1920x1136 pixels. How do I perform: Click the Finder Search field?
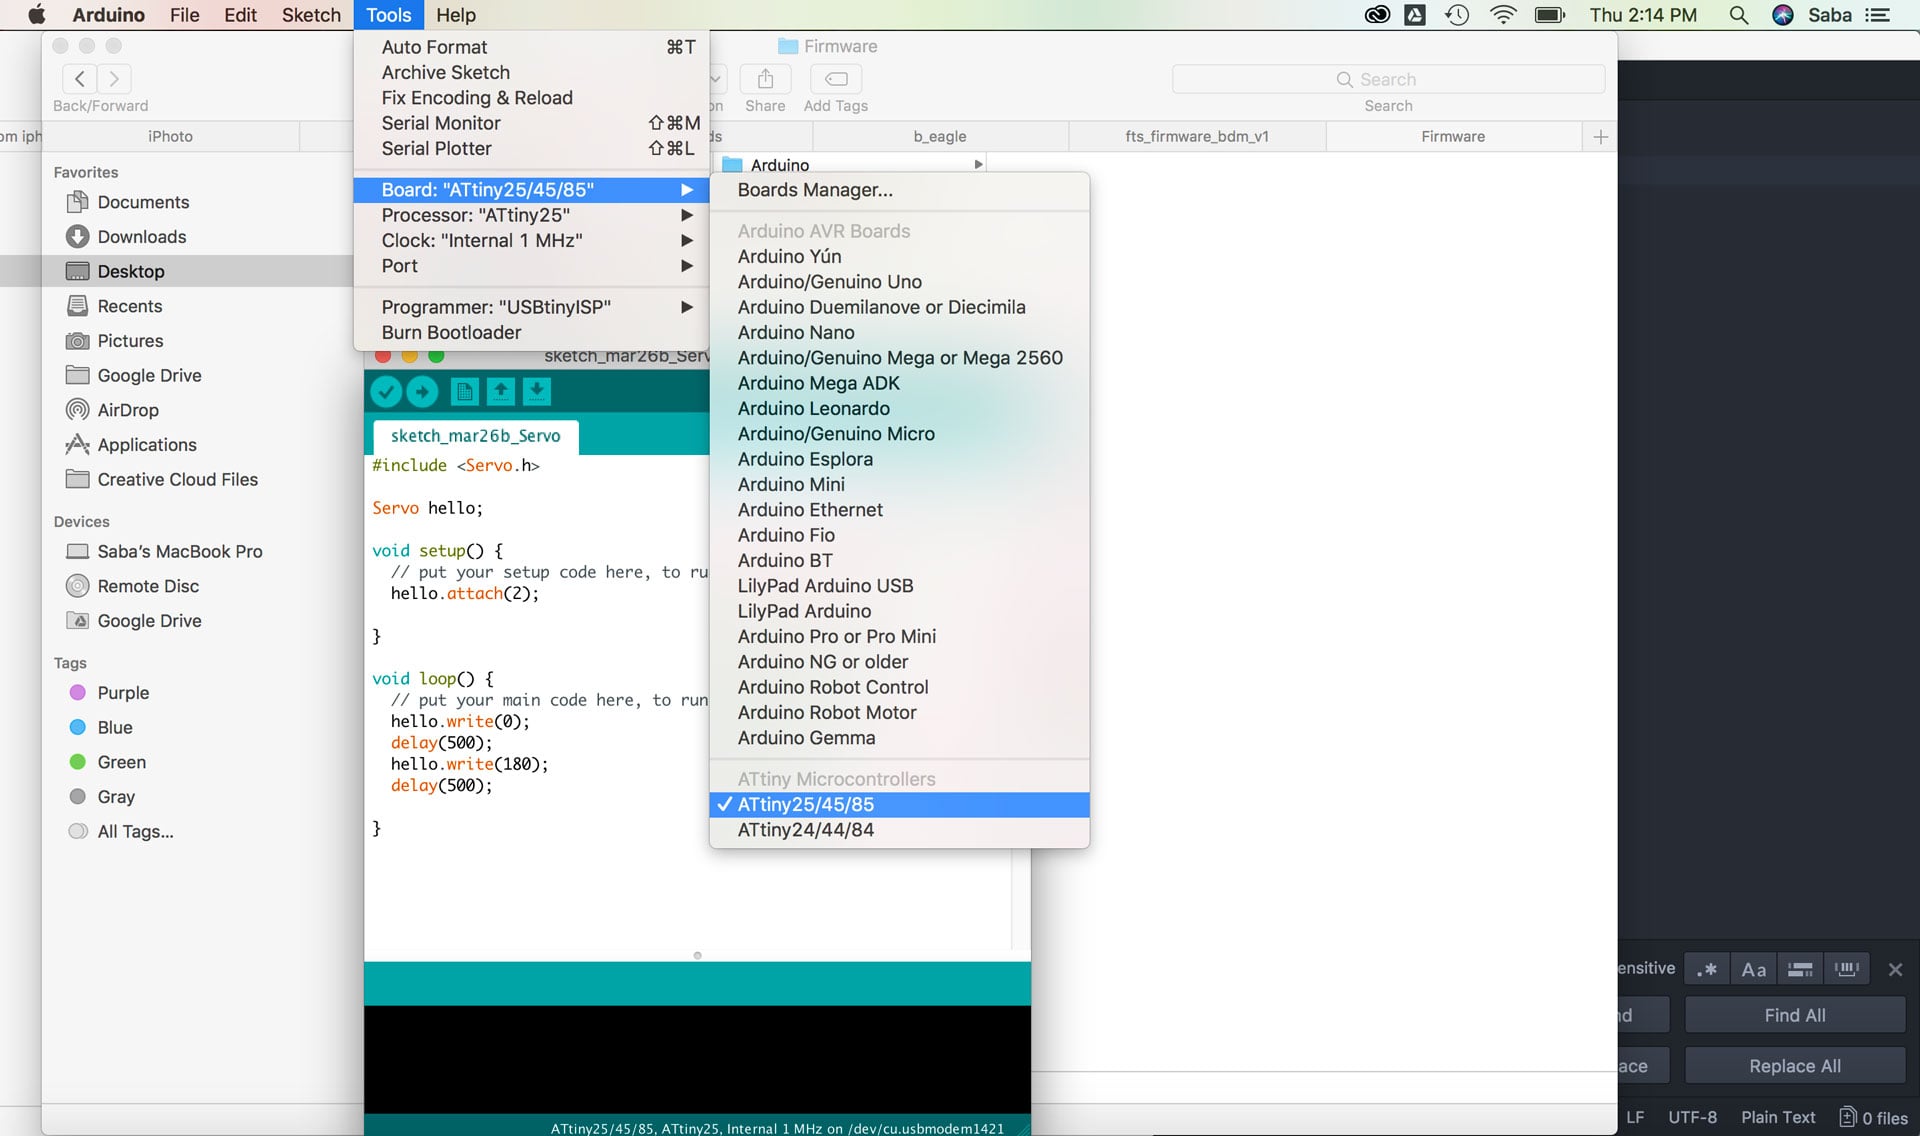pos(1388,79)
